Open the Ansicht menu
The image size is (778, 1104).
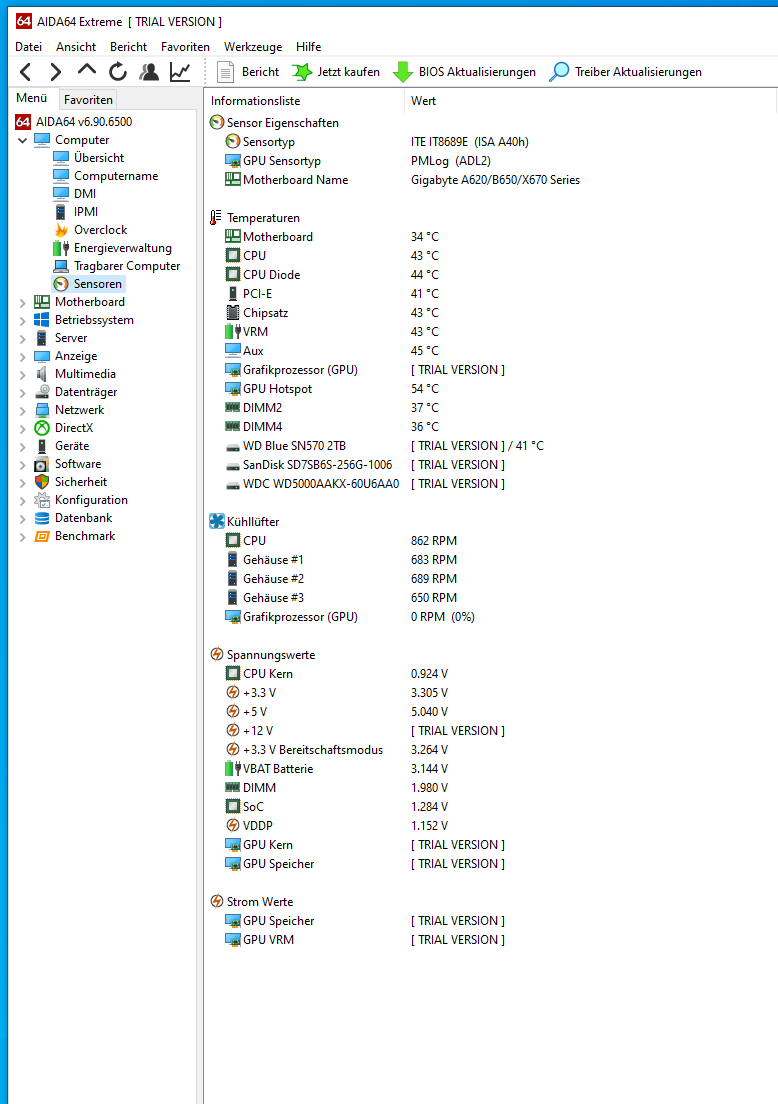coord(76,46)
